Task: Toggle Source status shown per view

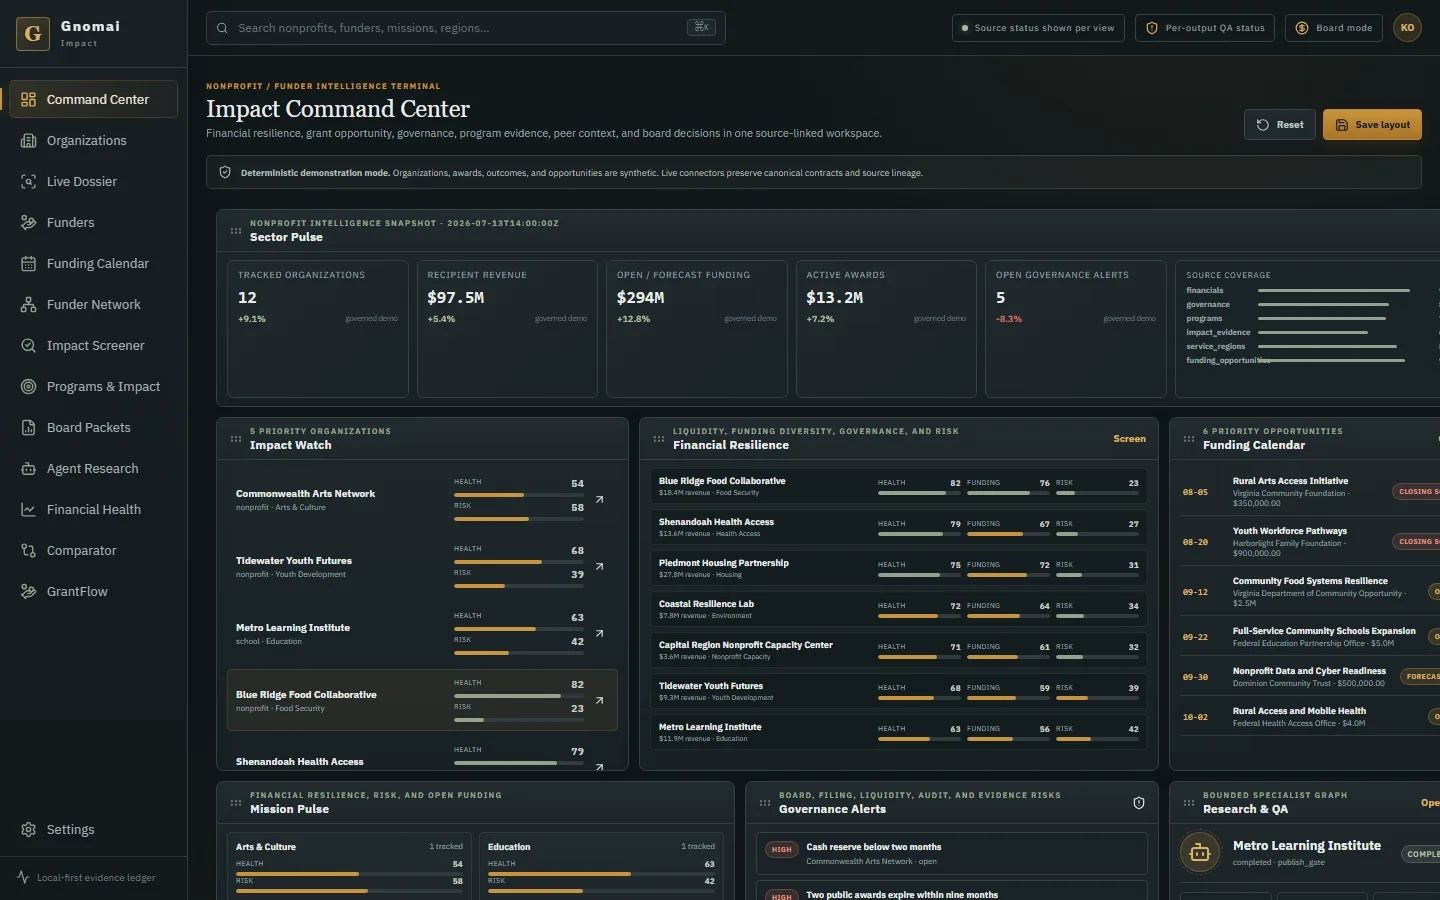Action: tap(1038, 28)
